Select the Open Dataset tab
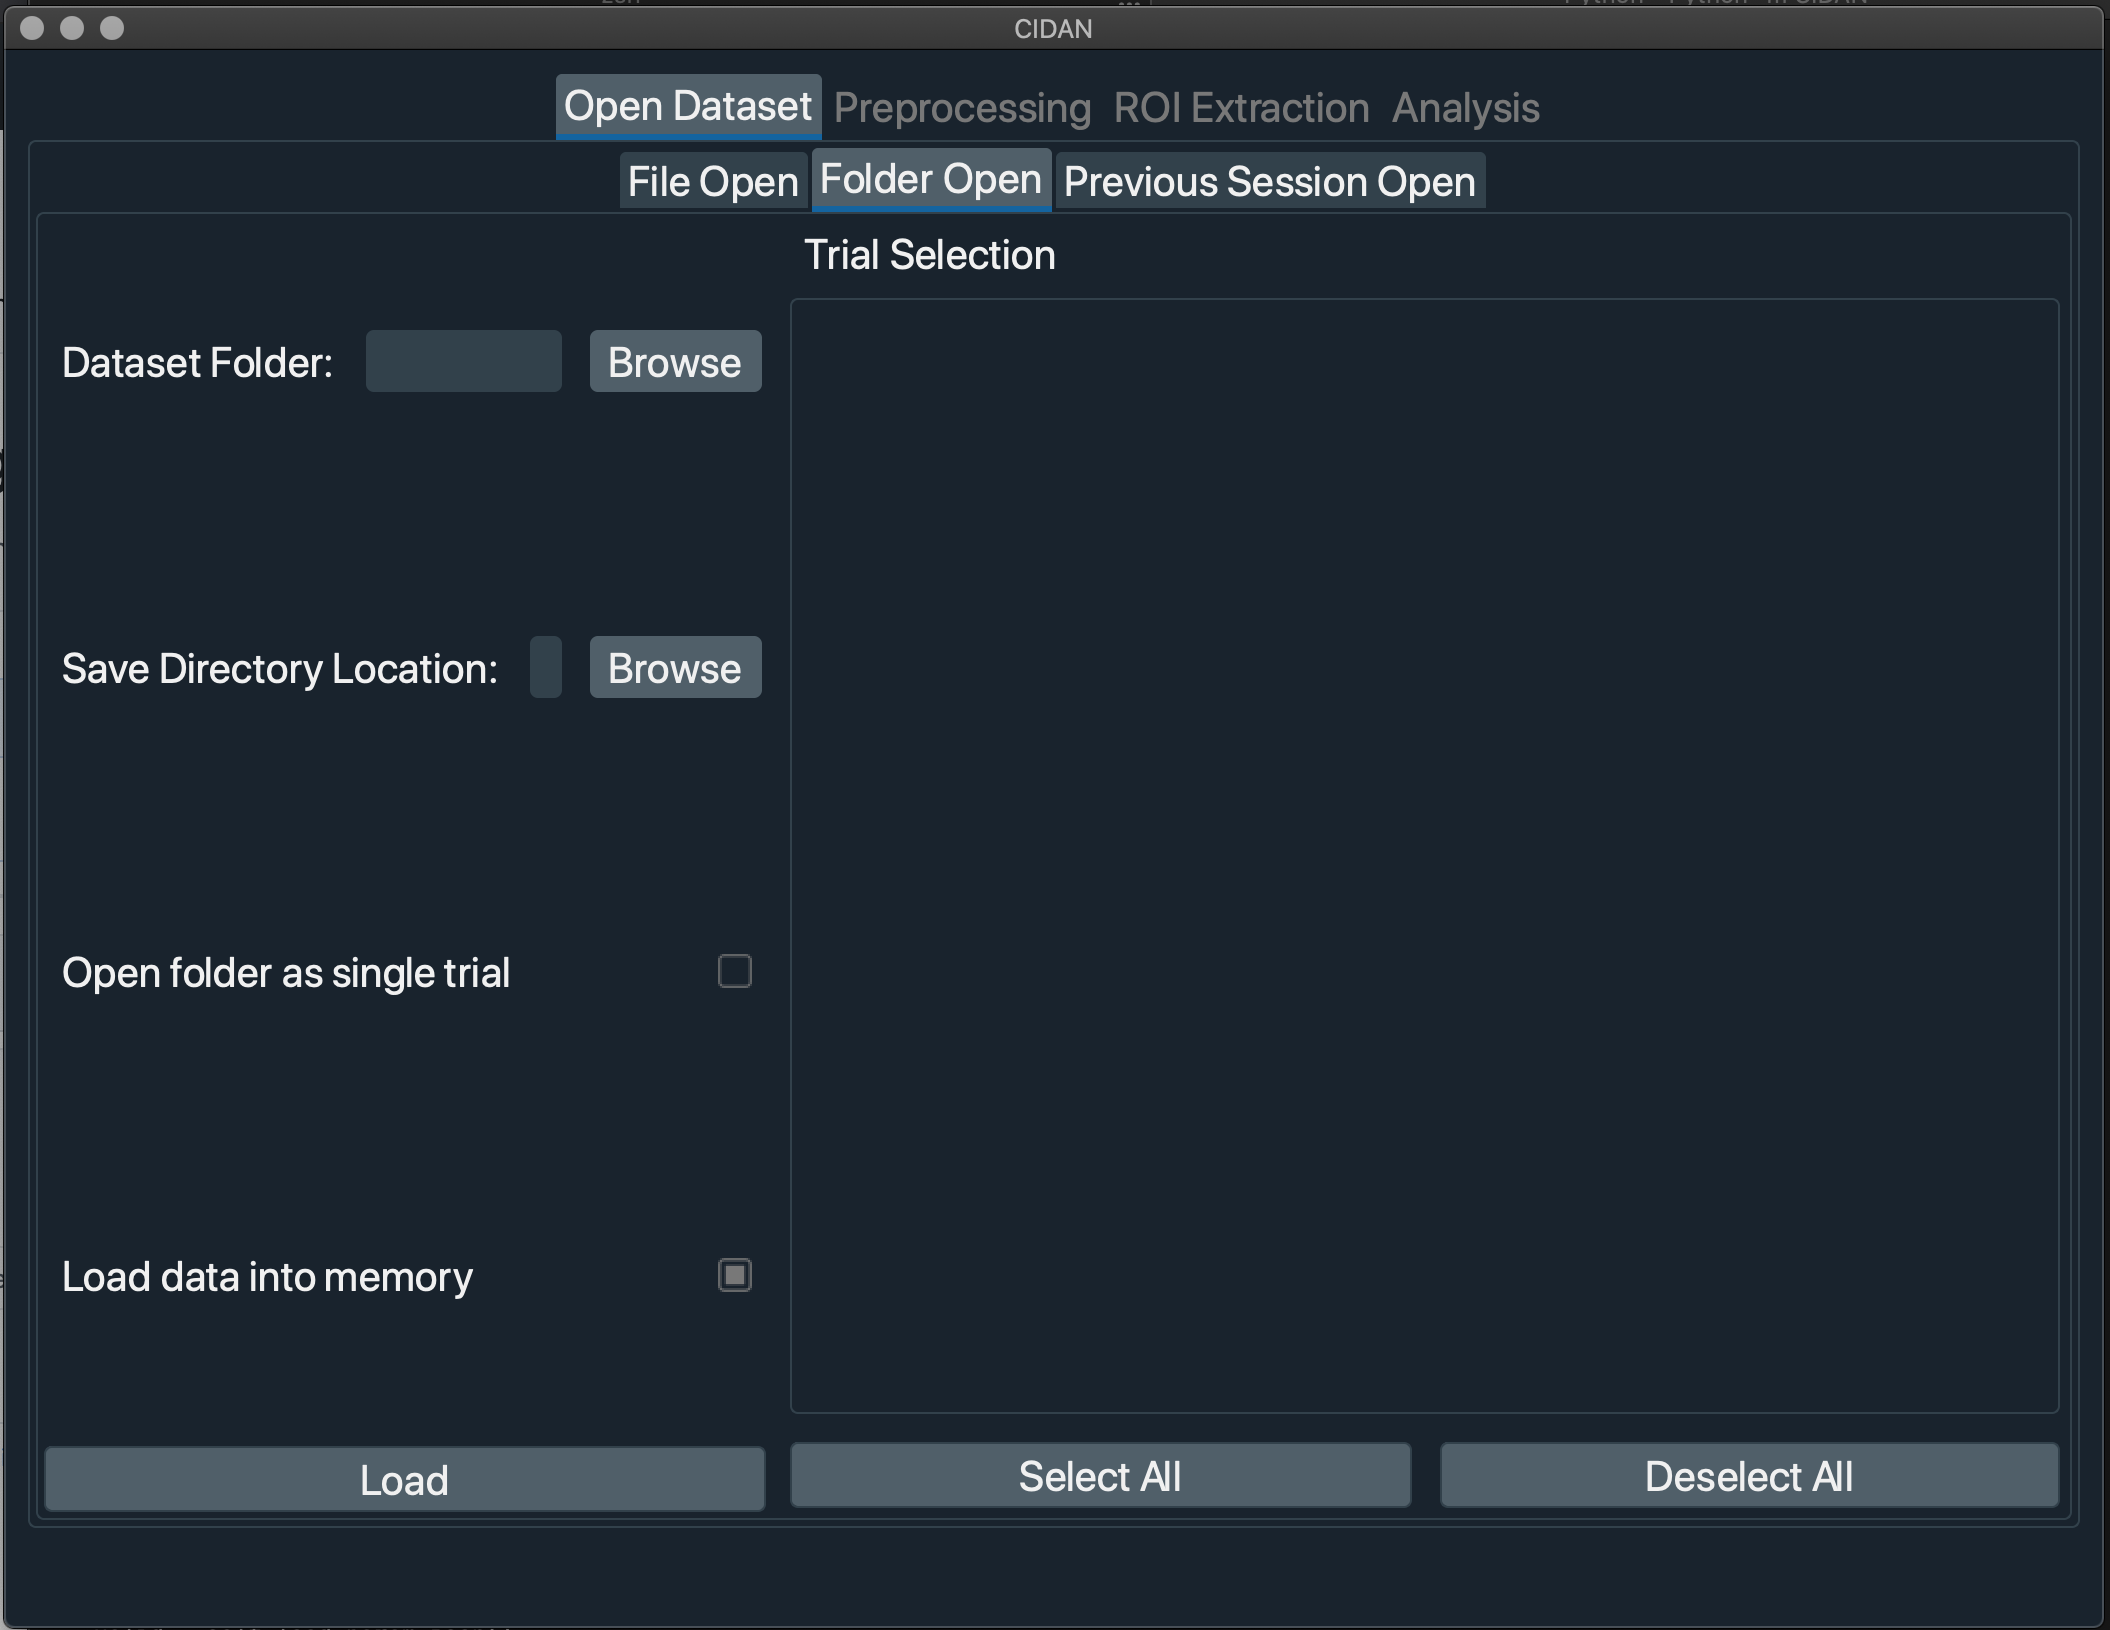The image size is (2110, 1630). point(686,105)
